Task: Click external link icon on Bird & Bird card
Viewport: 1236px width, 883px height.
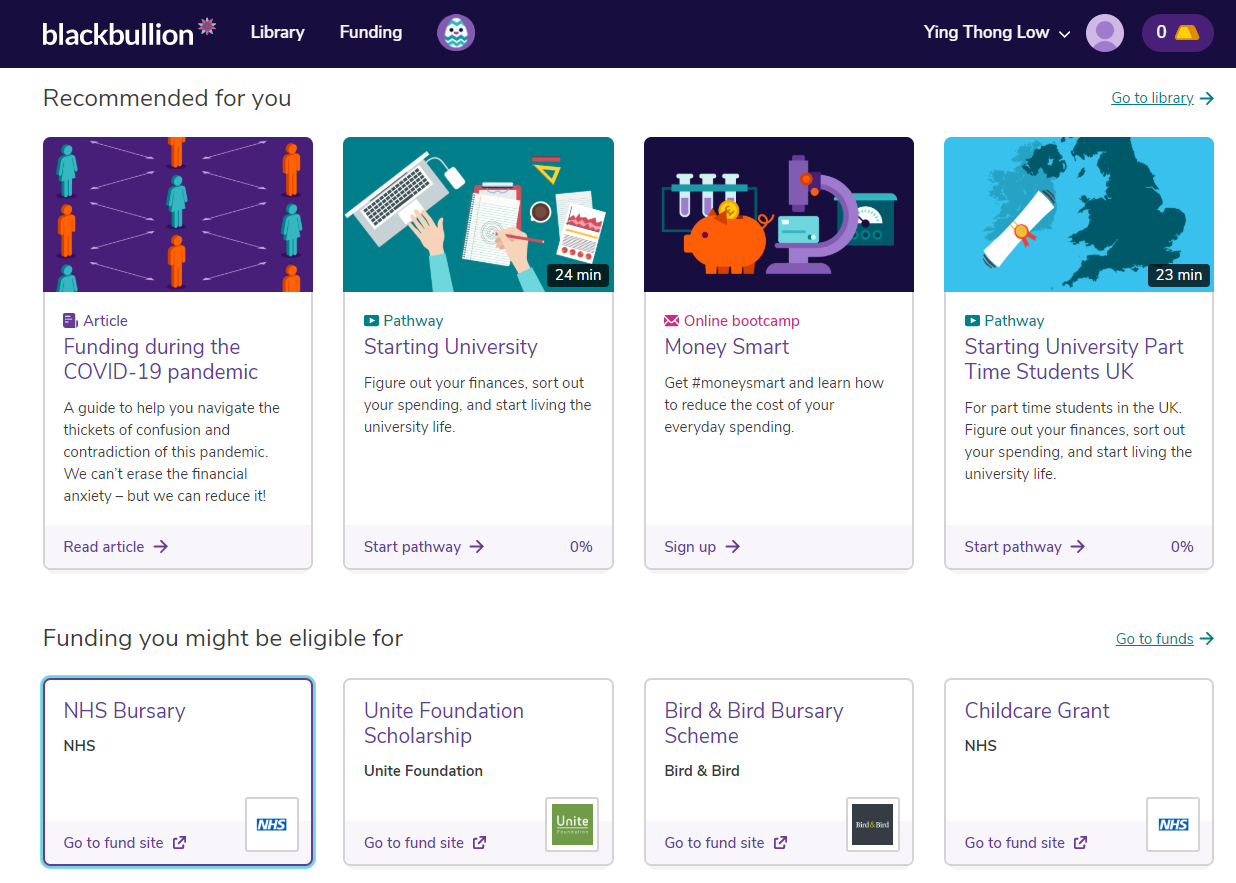Action: click(781, 843)
